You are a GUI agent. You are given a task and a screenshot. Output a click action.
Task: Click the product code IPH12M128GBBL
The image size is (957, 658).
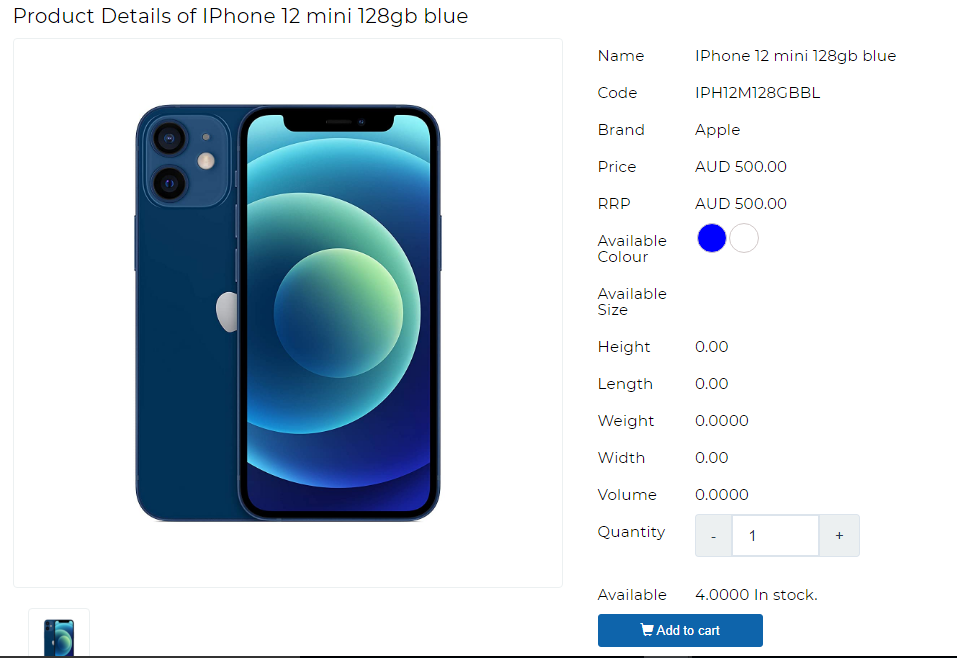[757, 93]
